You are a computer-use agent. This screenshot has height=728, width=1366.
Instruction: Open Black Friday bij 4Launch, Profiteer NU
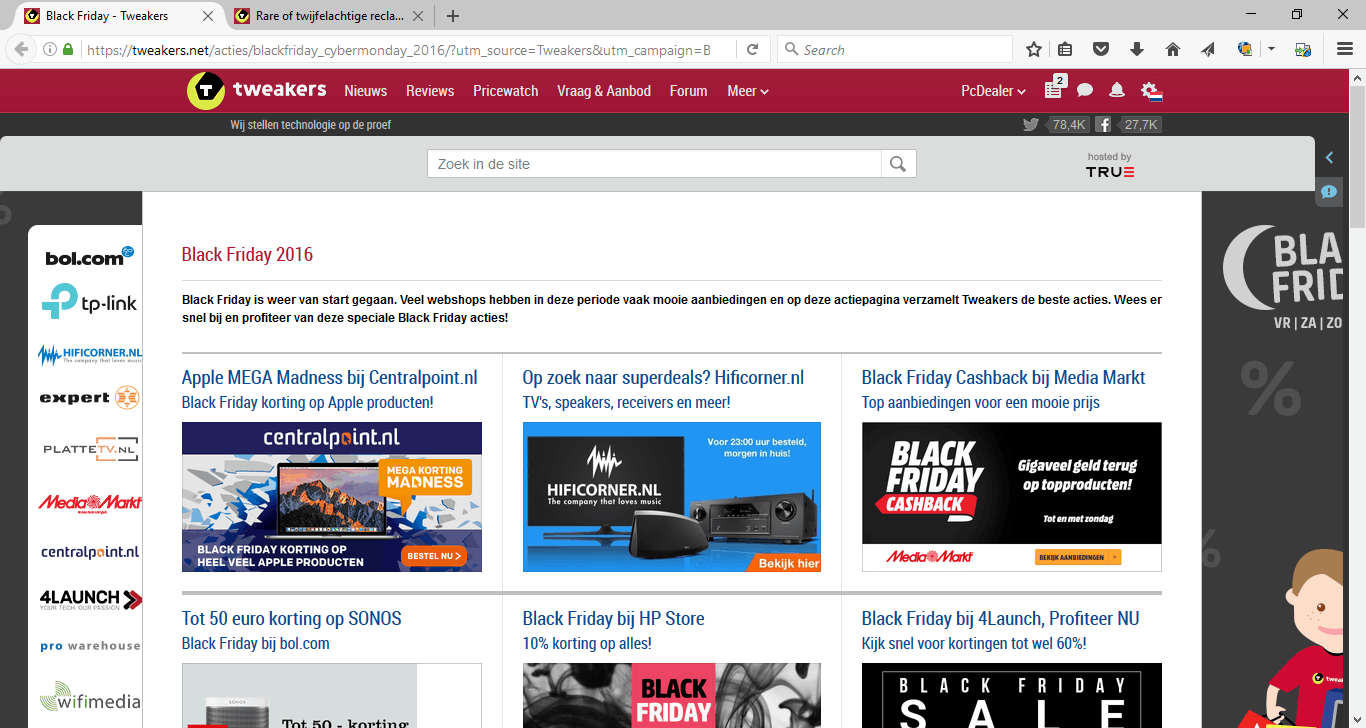point(1000,619)
